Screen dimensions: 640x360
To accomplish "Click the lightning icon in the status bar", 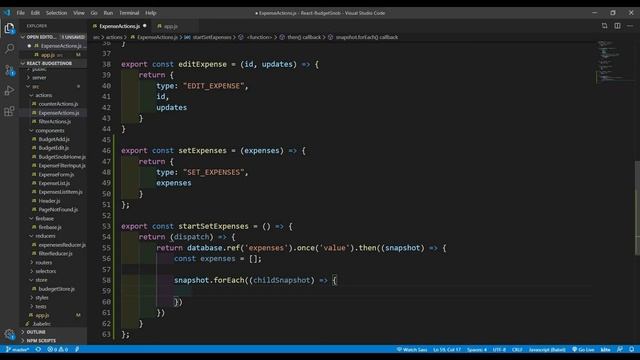I will [x=77, y=349].
